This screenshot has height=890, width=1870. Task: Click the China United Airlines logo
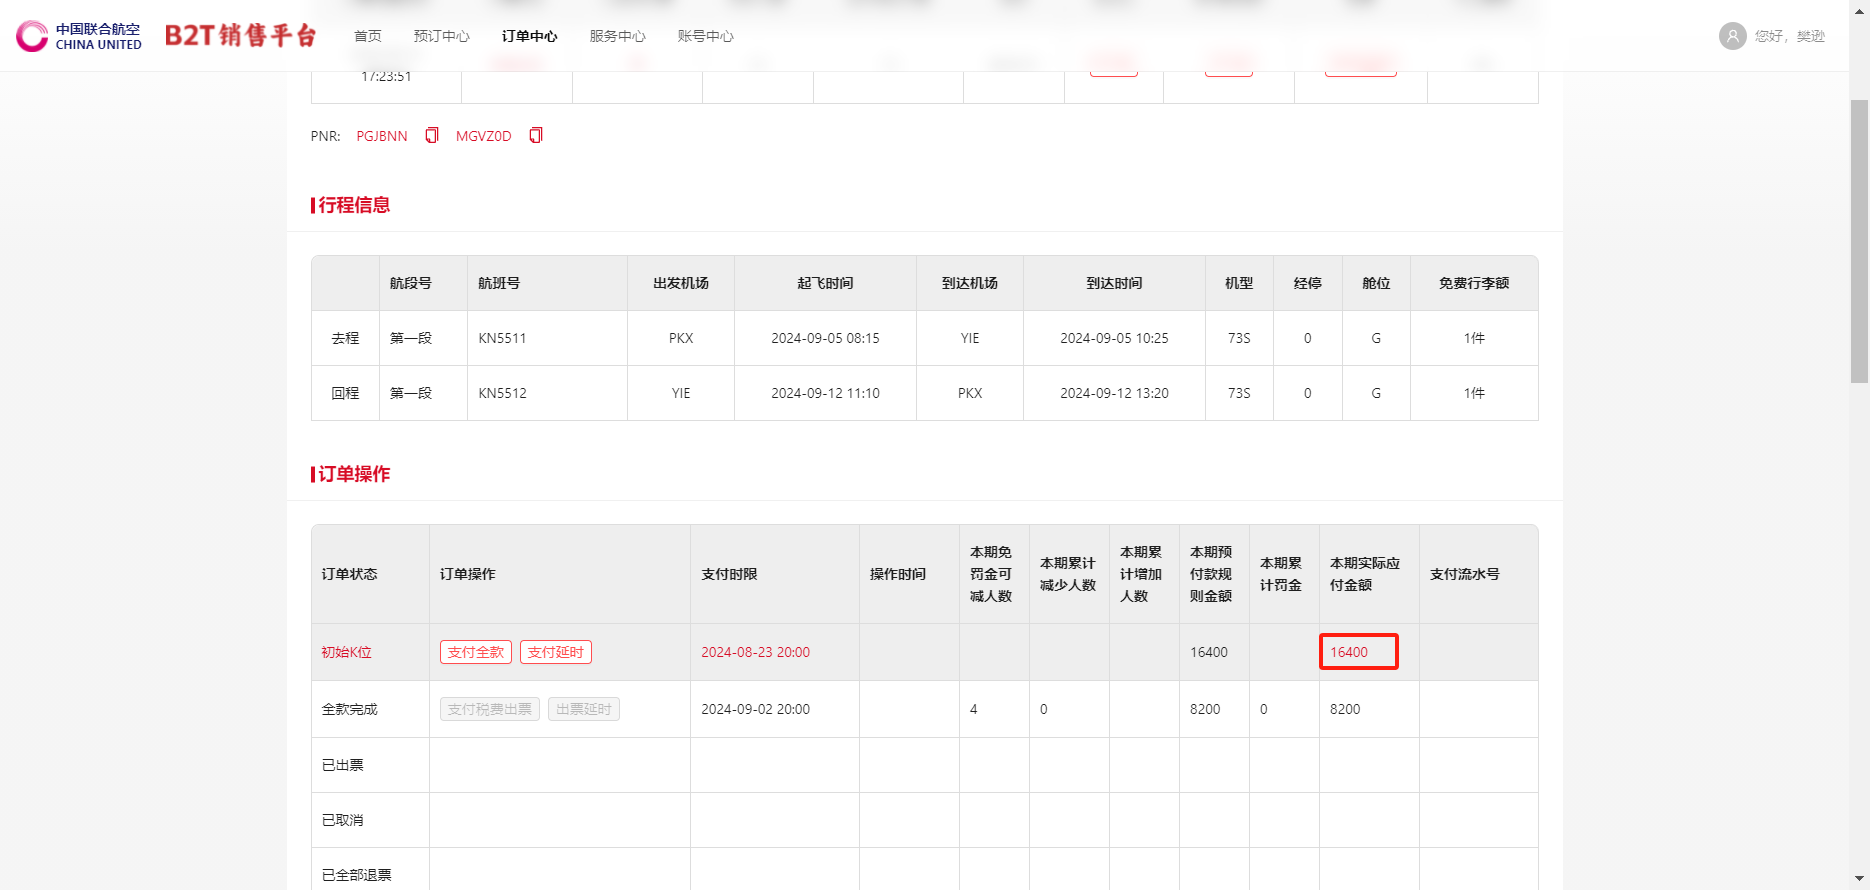click(x=79, y=36)
